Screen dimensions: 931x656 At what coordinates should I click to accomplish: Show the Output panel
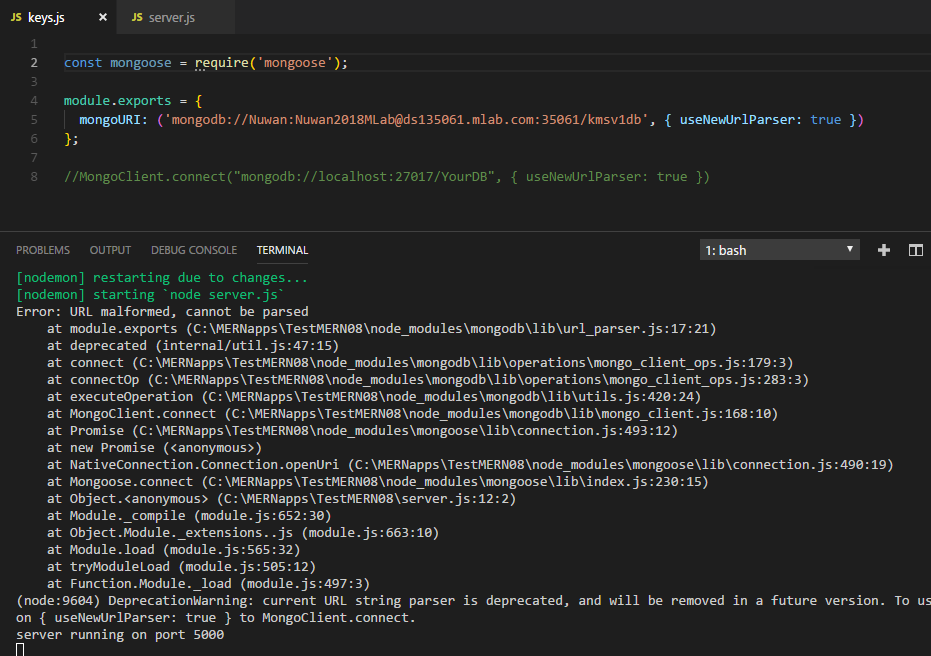pos(110,250)
